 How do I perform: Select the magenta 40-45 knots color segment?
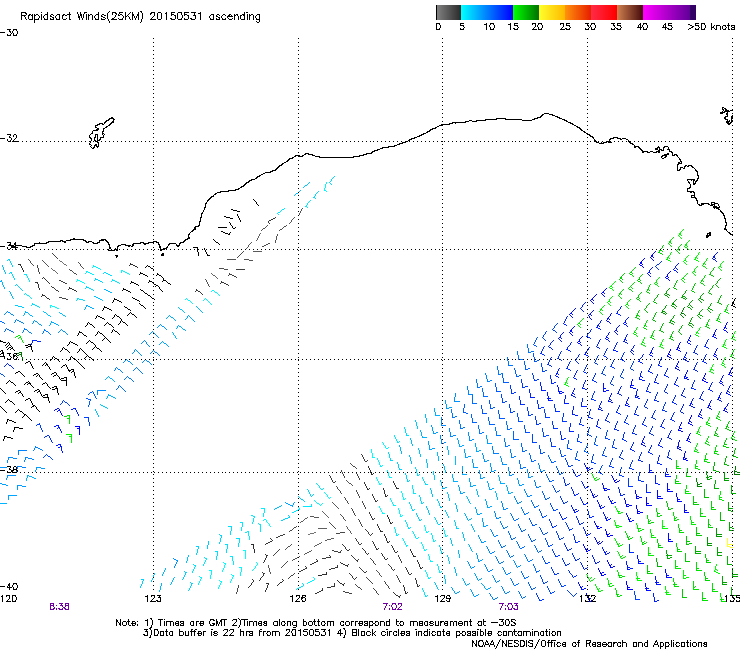pos(656,12)
